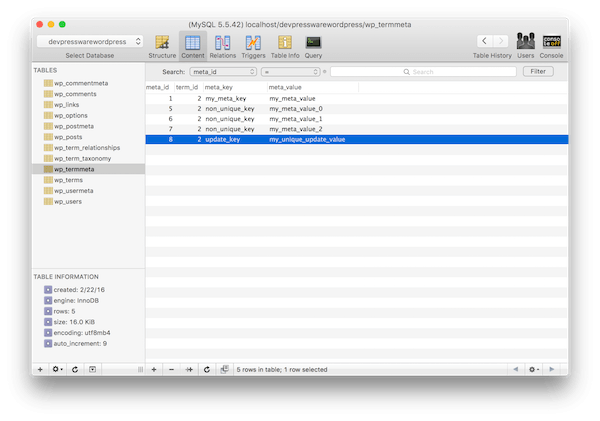
Task: Click the encoding: utf8mb4 info entry
Action: point(77,333)
